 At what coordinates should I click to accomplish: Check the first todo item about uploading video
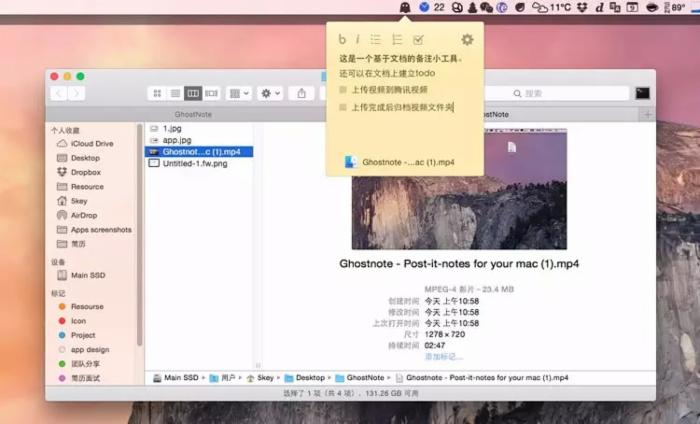343,90
